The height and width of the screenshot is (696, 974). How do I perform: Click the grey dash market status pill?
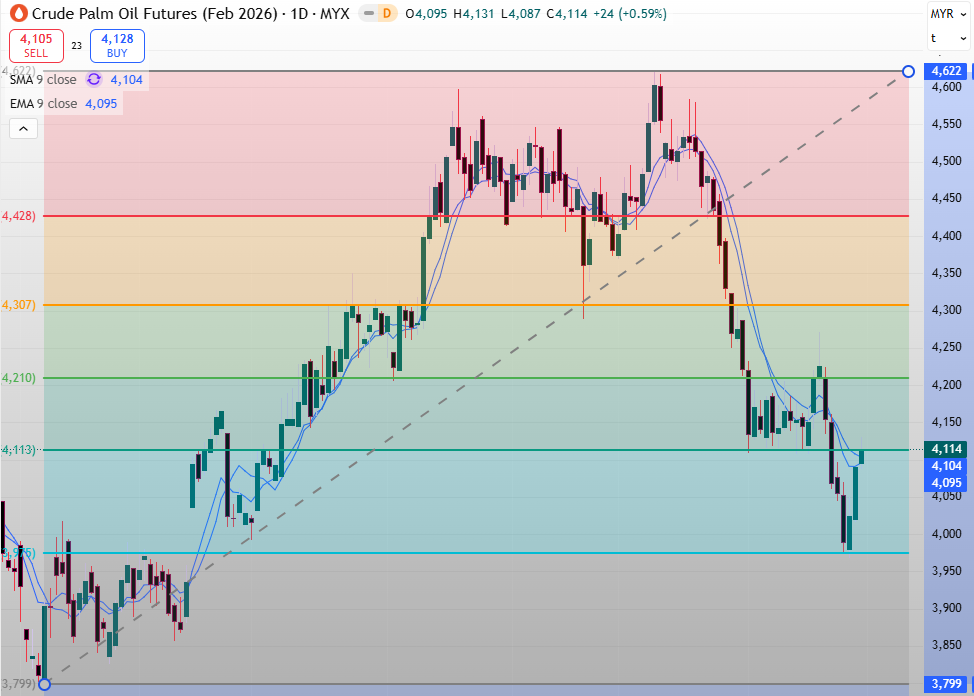point(368,14)
